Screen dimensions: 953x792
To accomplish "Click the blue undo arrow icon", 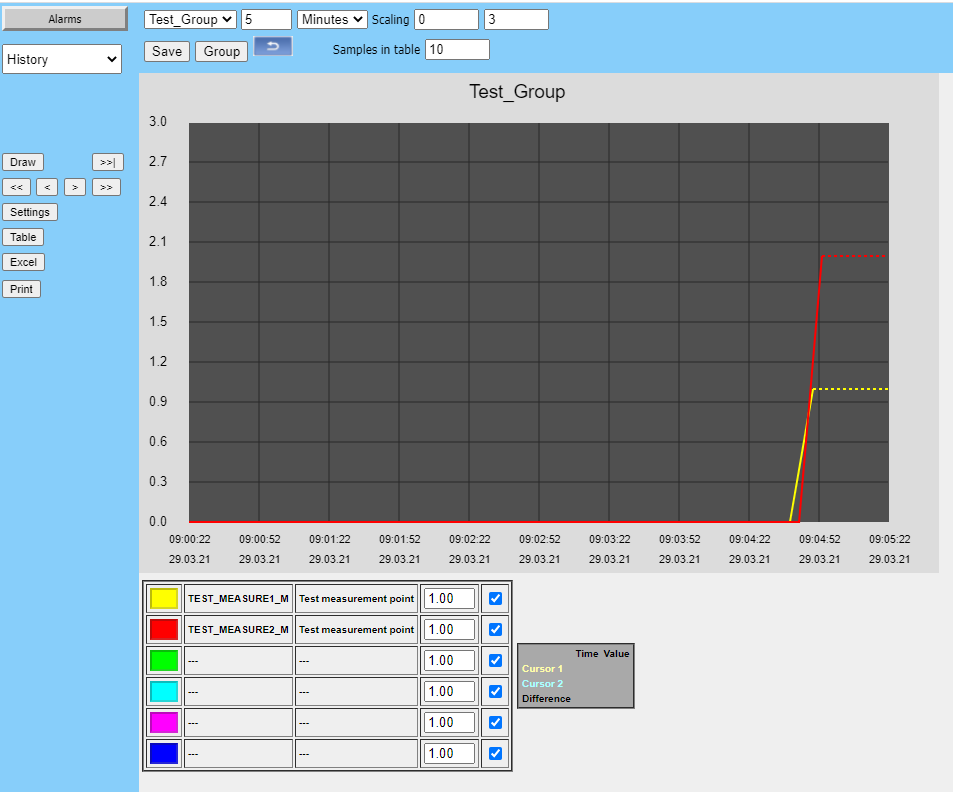I will 273,46.
